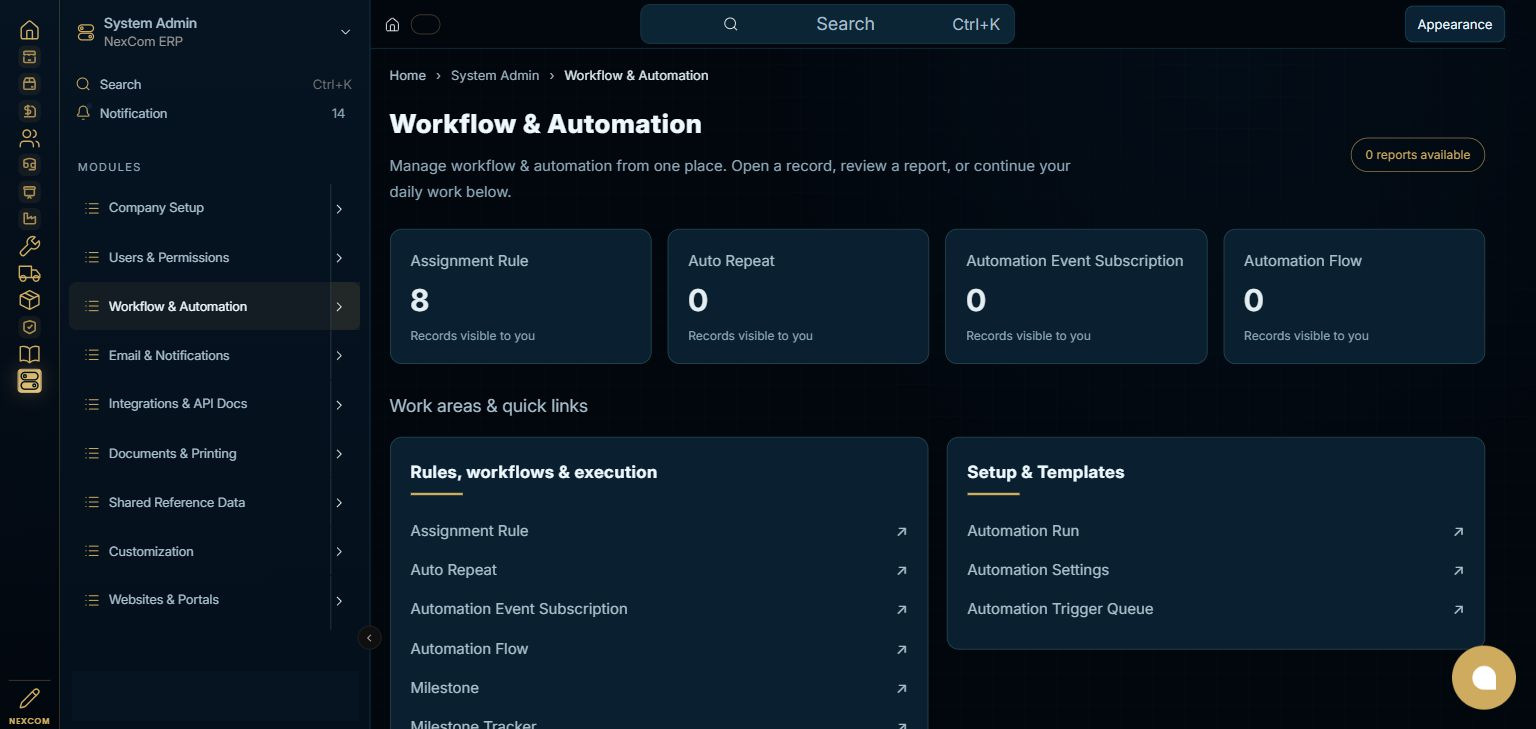Expand Shared Reference Data via its chevron
The image size is (1536, 729).
(x=339, y=503)
